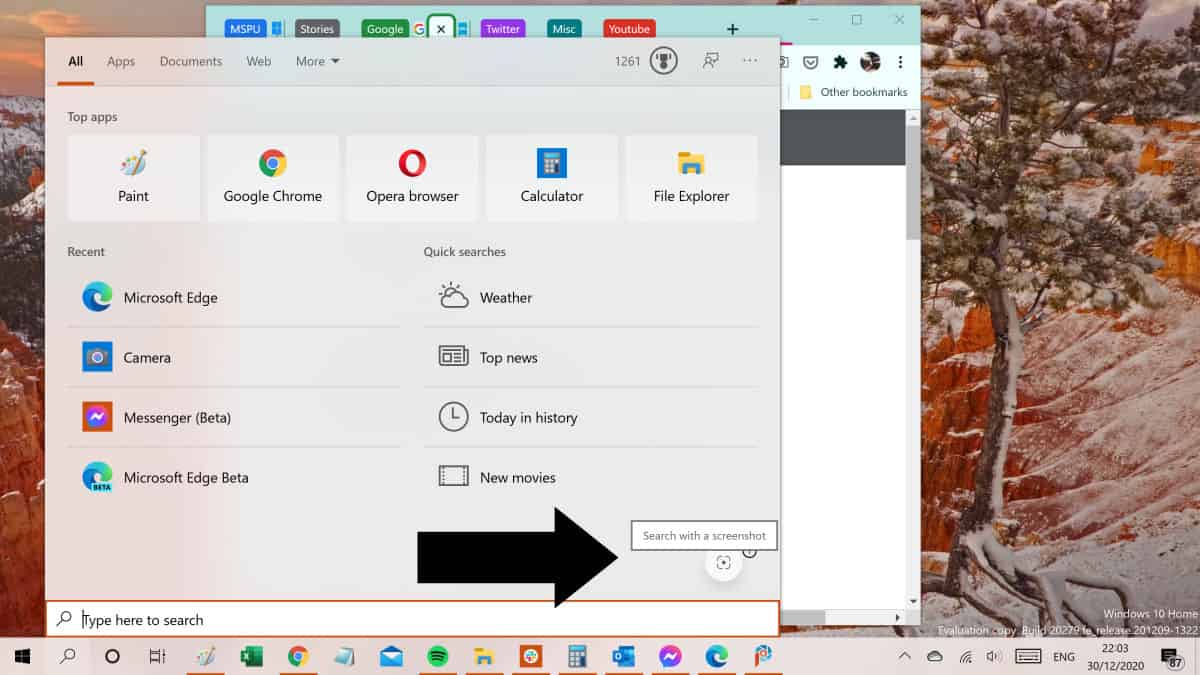Launch Google Chrome from Top apps
The image size is (1200, 675).
coord(273,178)
